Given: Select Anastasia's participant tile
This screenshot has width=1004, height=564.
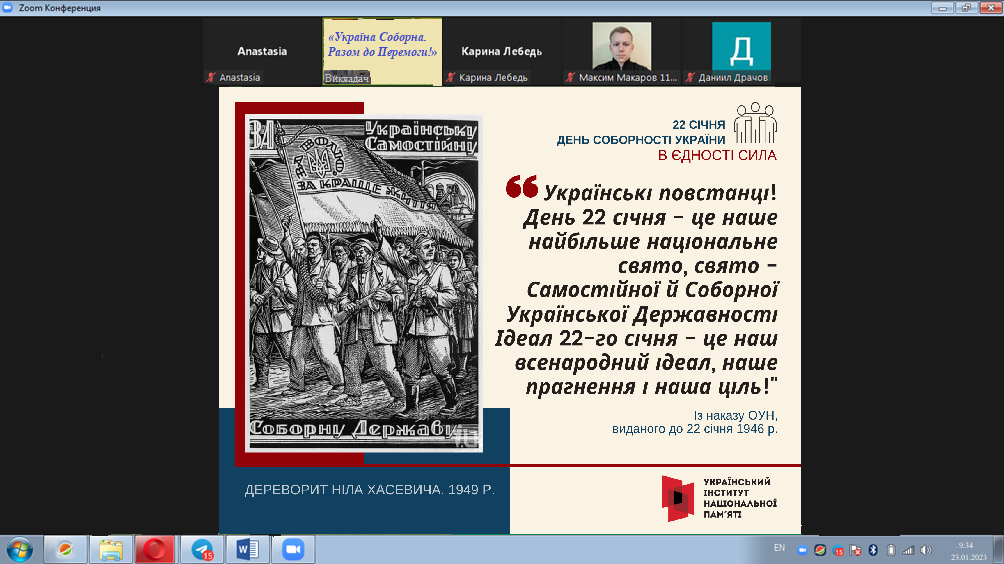Looking at the screenshot, I should (x=262, y=52).
